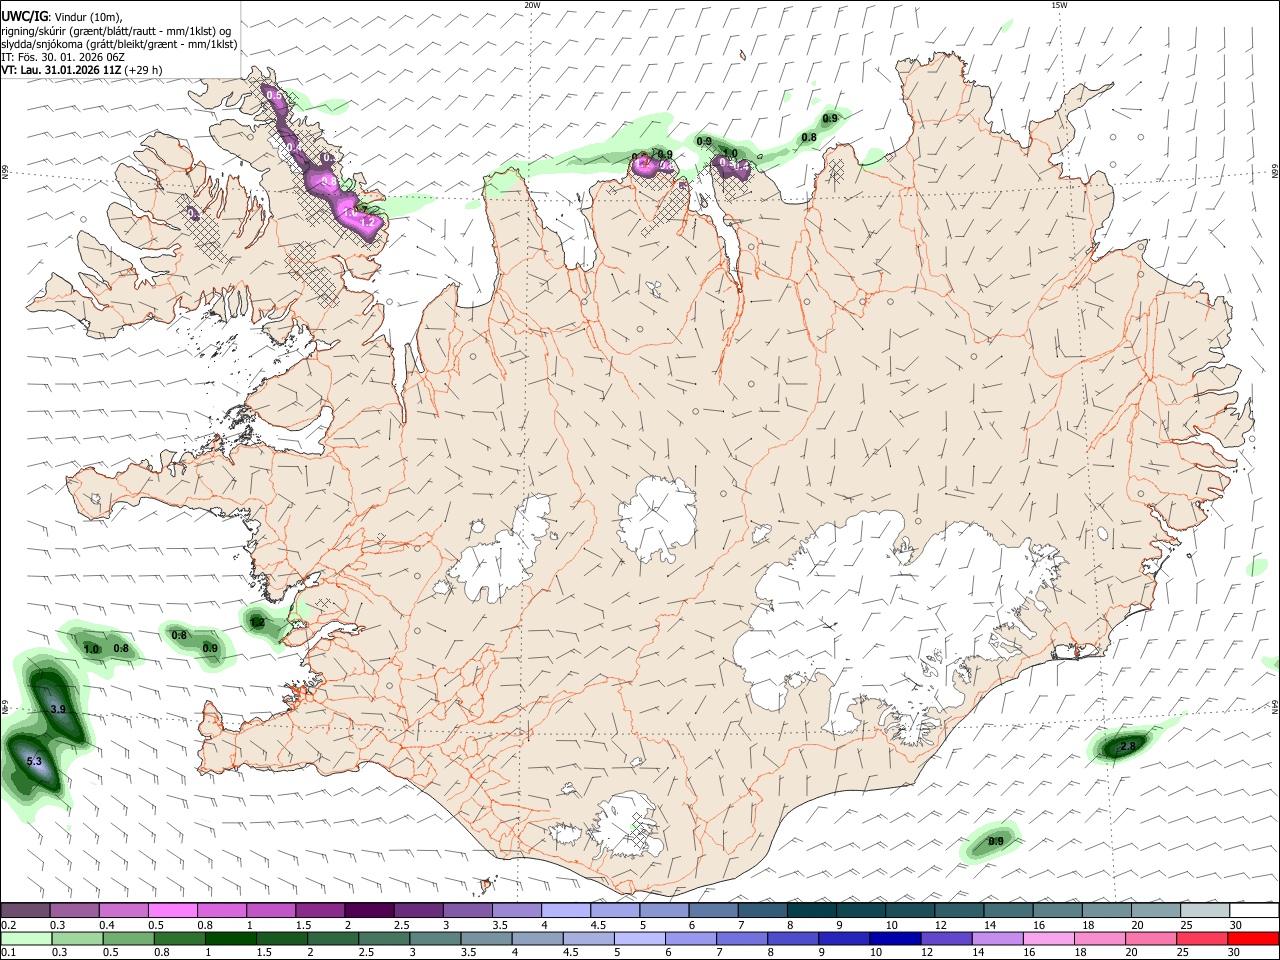The width and height of the screenshot is (1280, 960).
Task: Click the 20W longitude label
Action: click(x=532, y=5)
